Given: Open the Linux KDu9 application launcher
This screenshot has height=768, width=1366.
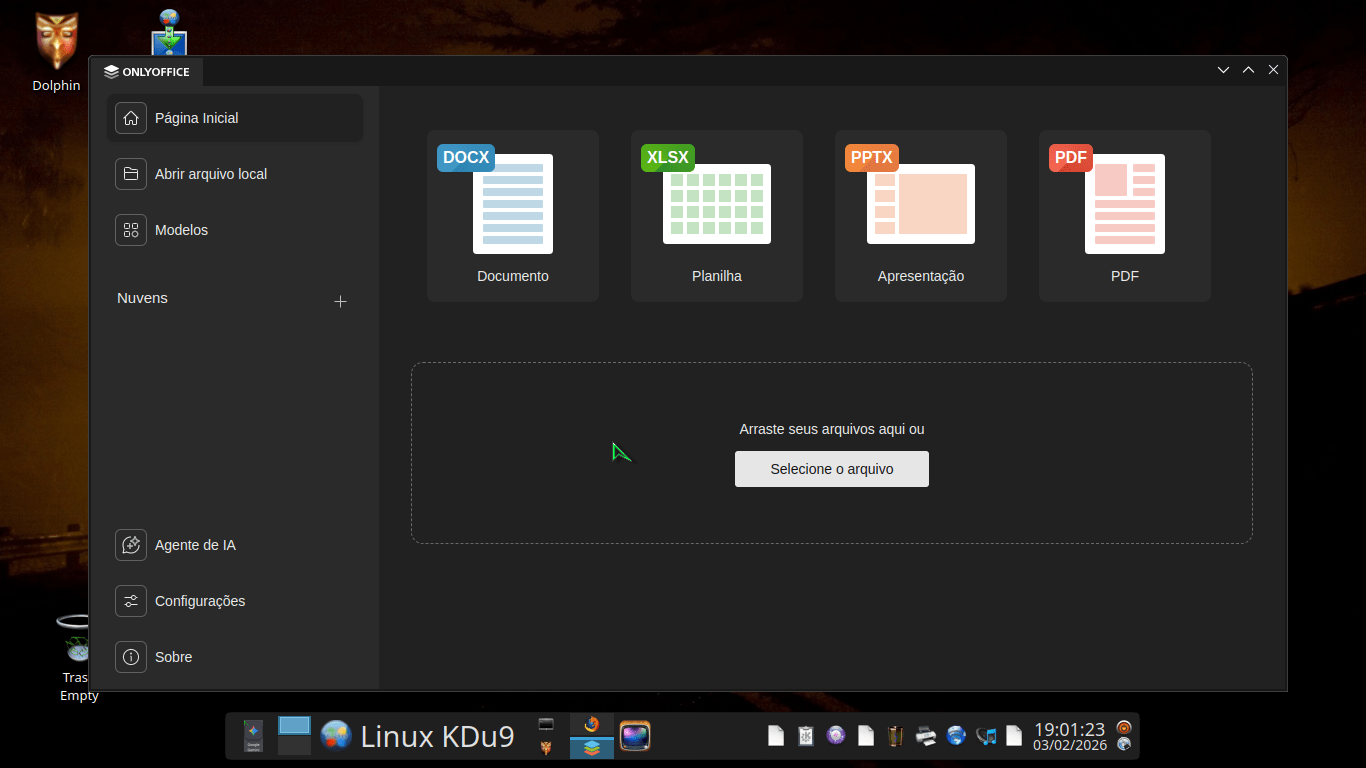Looking at the screenshot, I should click(x=417, y=736).
